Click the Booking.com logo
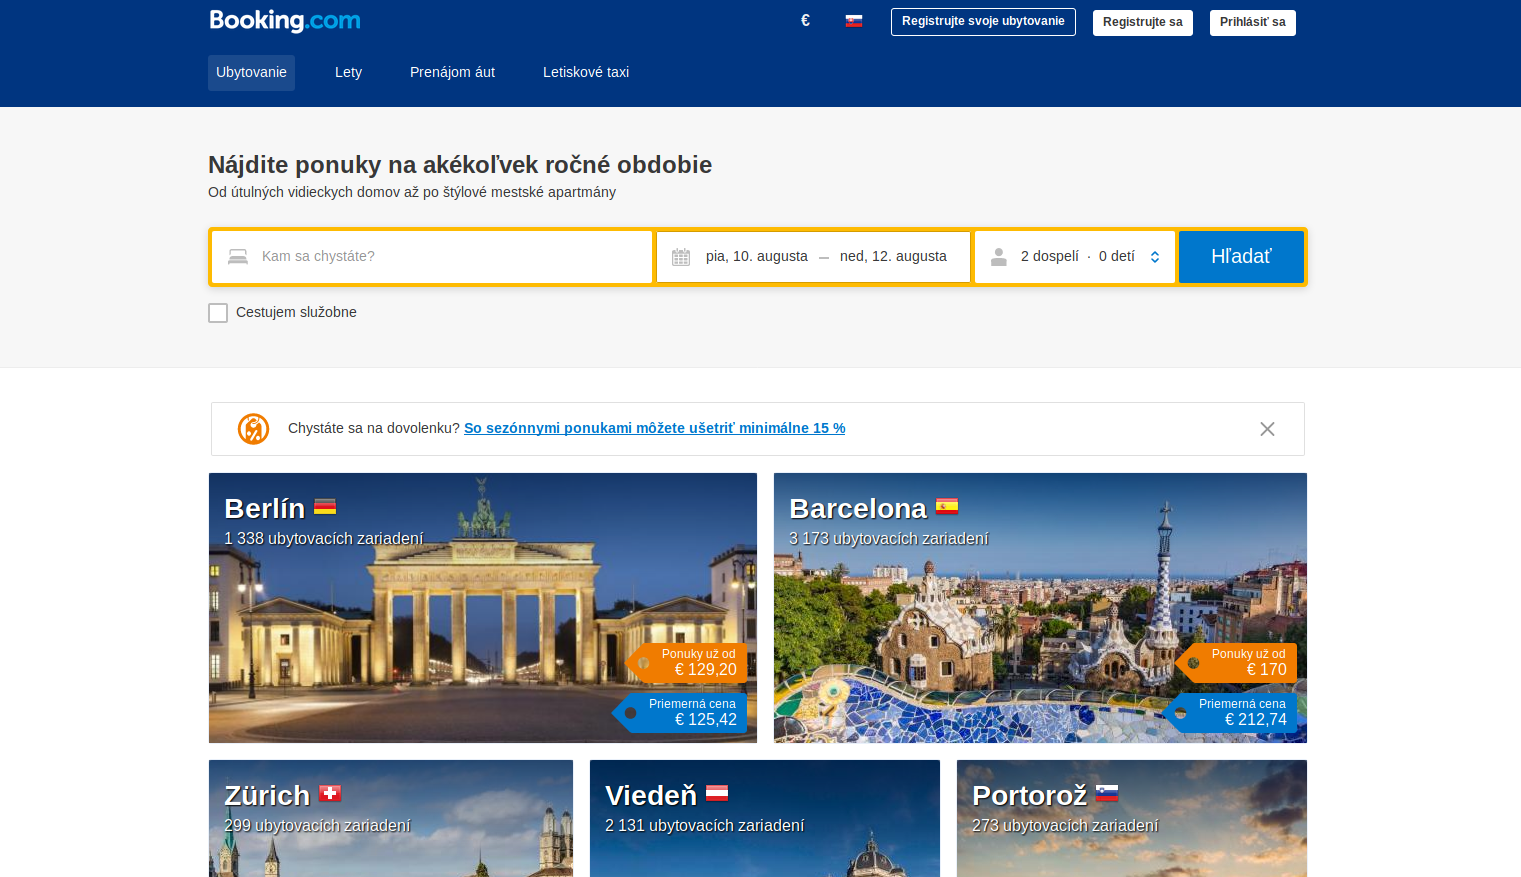 tap(285, 21)
